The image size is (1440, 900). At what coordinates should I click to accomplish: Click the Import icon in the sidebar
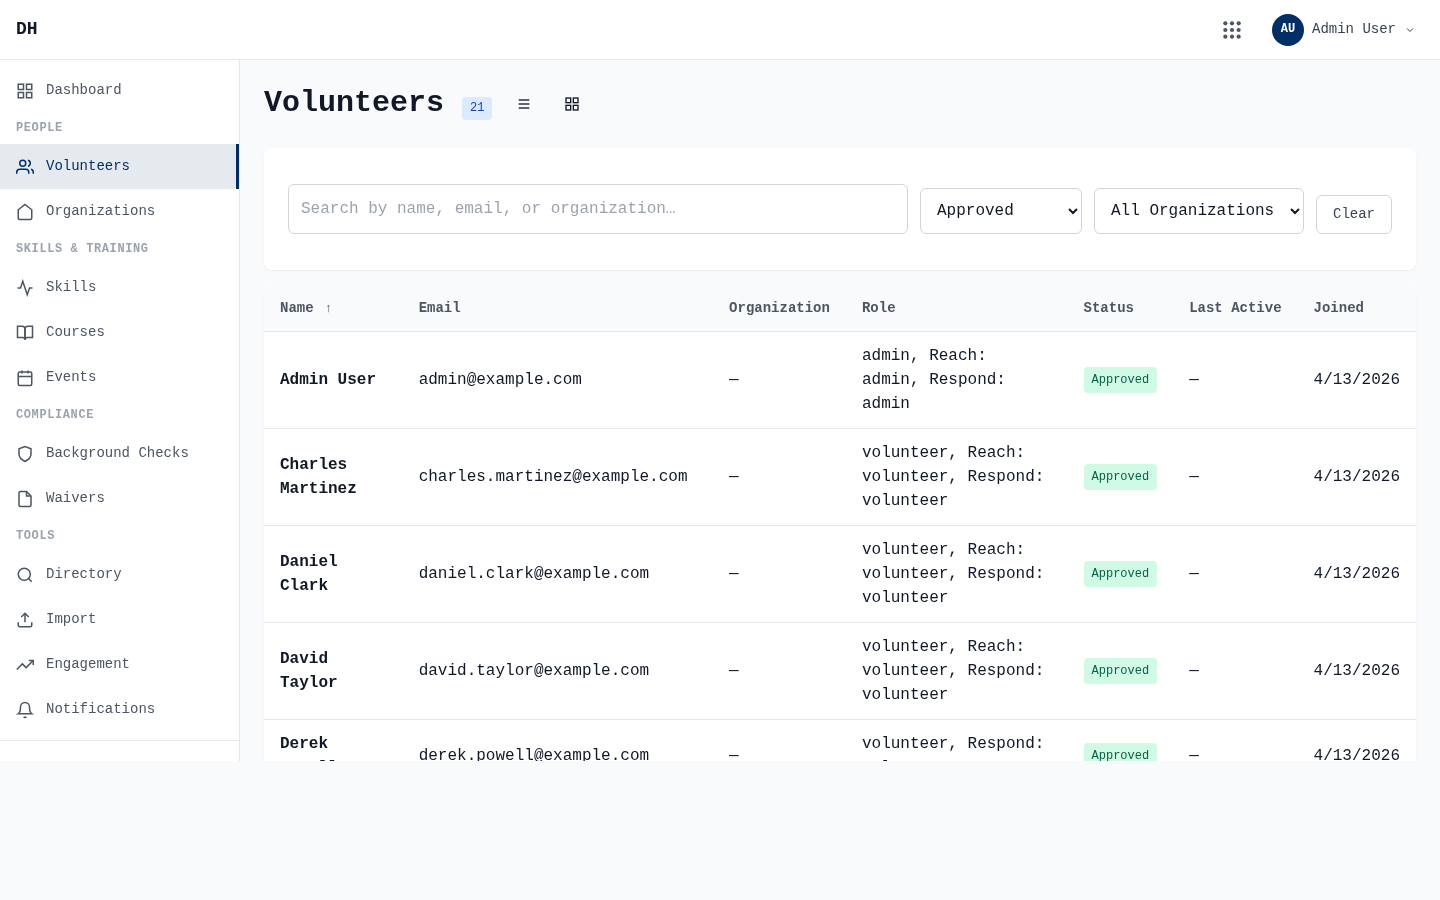tap(25, 619)
